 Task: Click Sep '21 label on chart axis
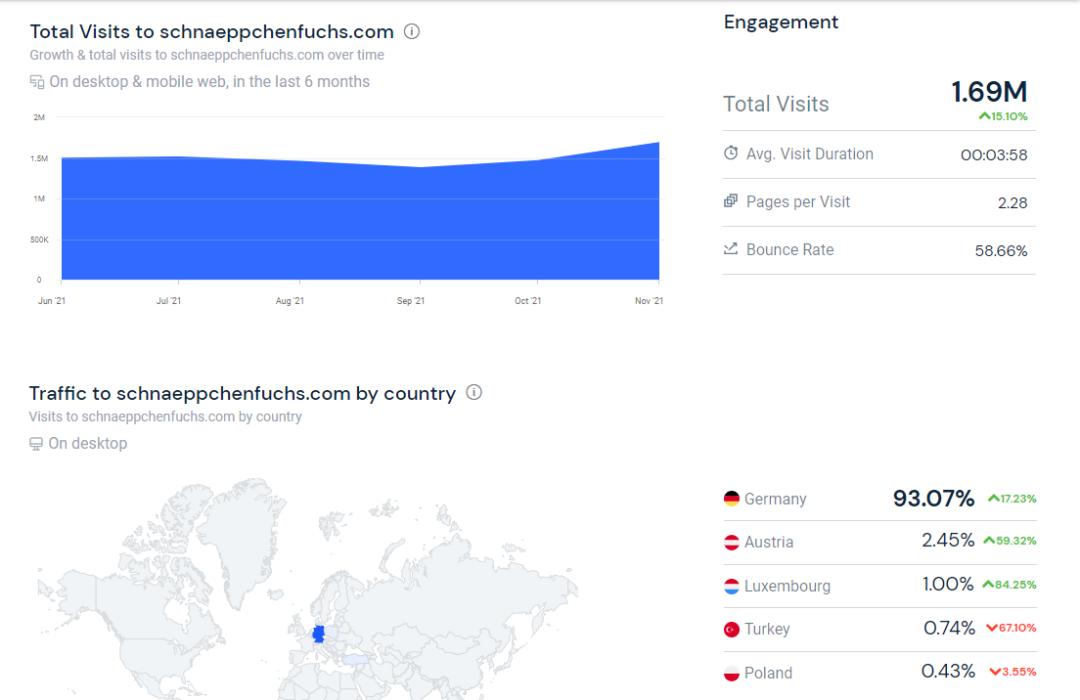(410, 301)
